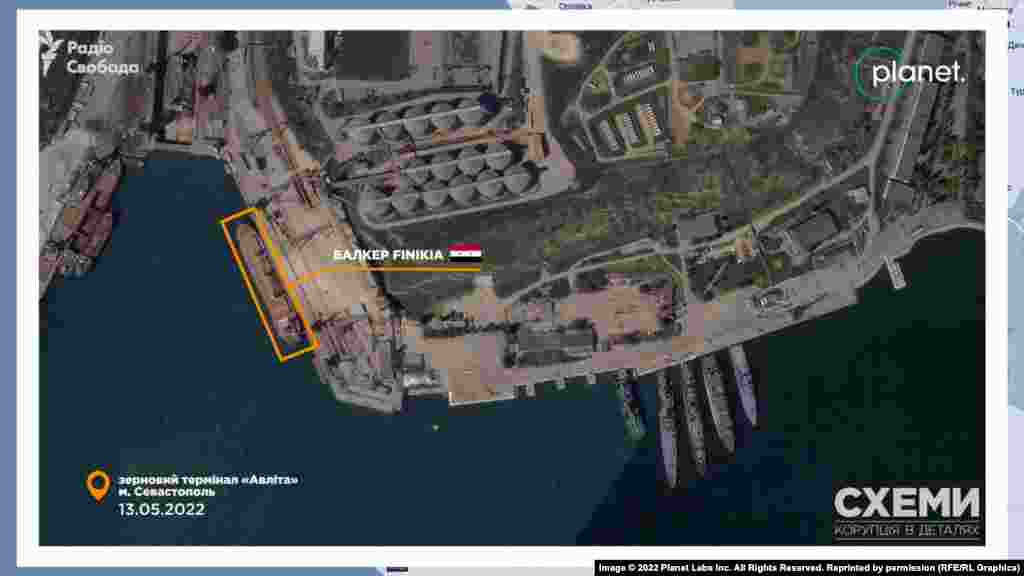
Task: Click the row of moored warships
Action: [690, 410]
